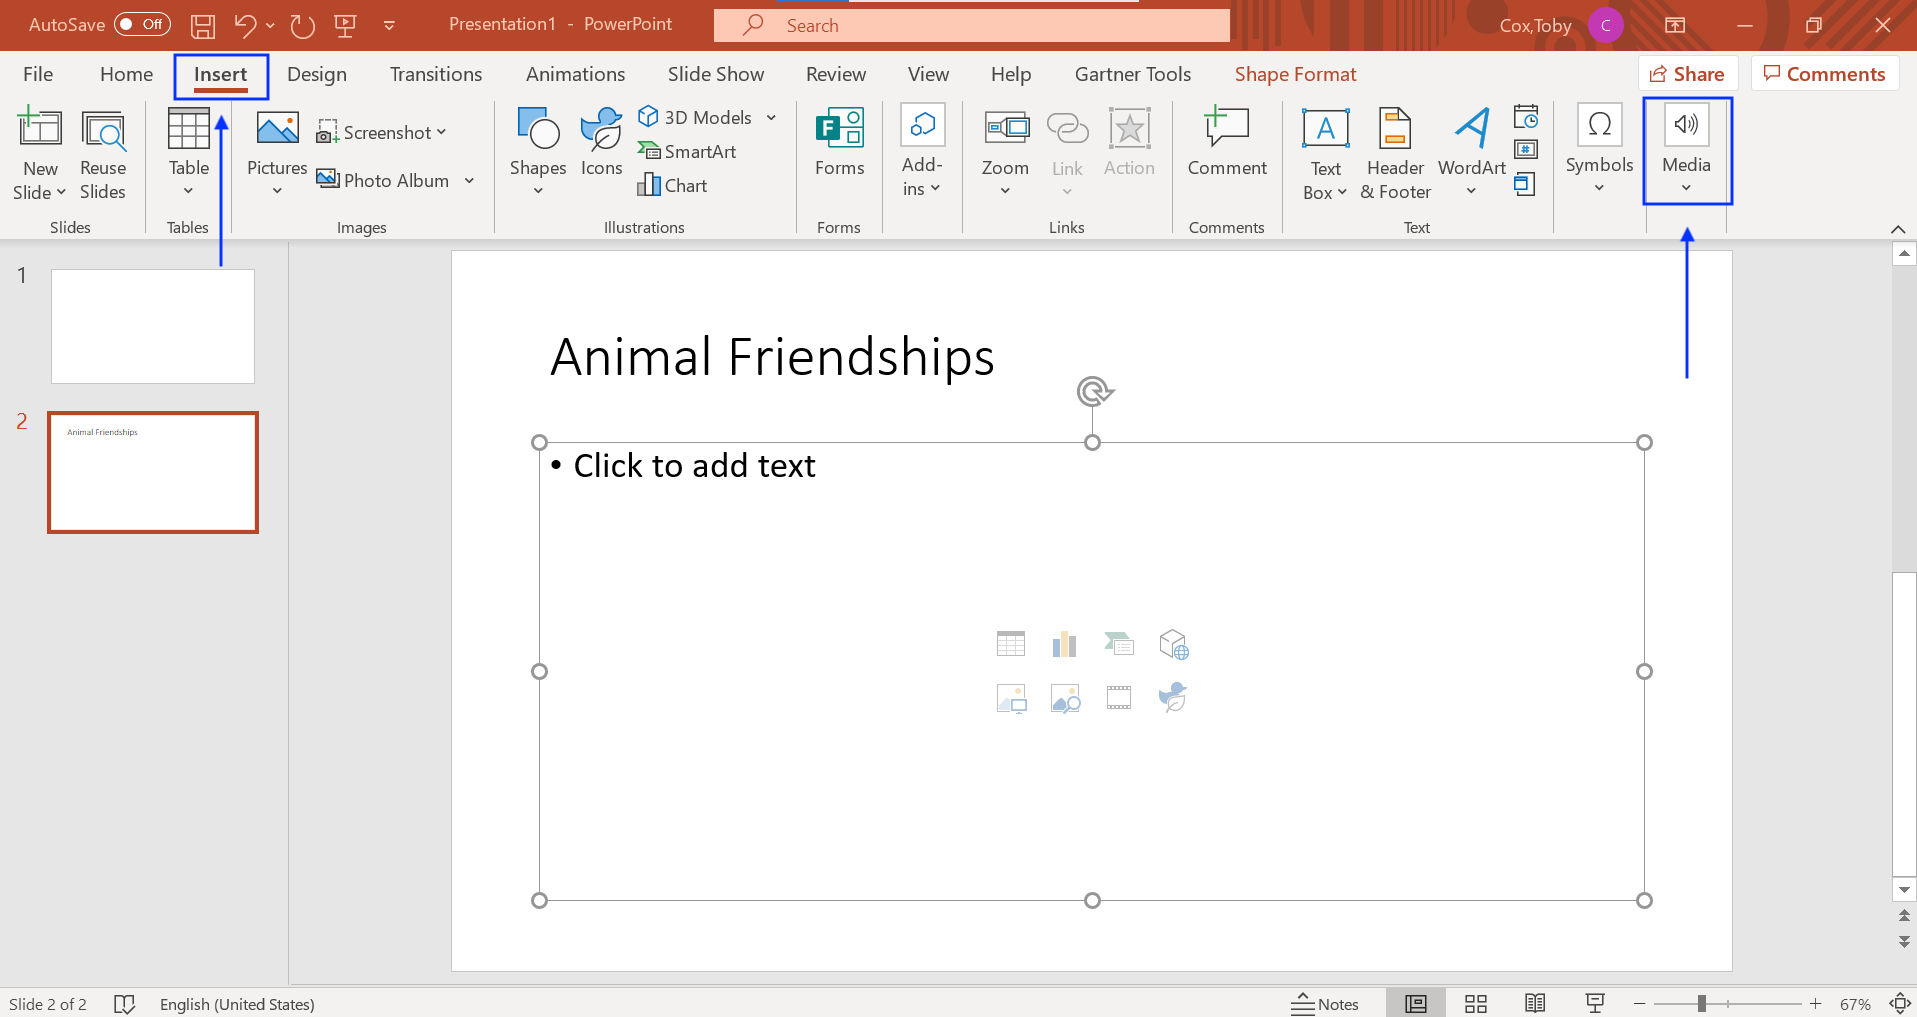Open the File tab
The height and width of the screenshot is (1017, 1917).
pyautogui.click(x=38, y=74)
